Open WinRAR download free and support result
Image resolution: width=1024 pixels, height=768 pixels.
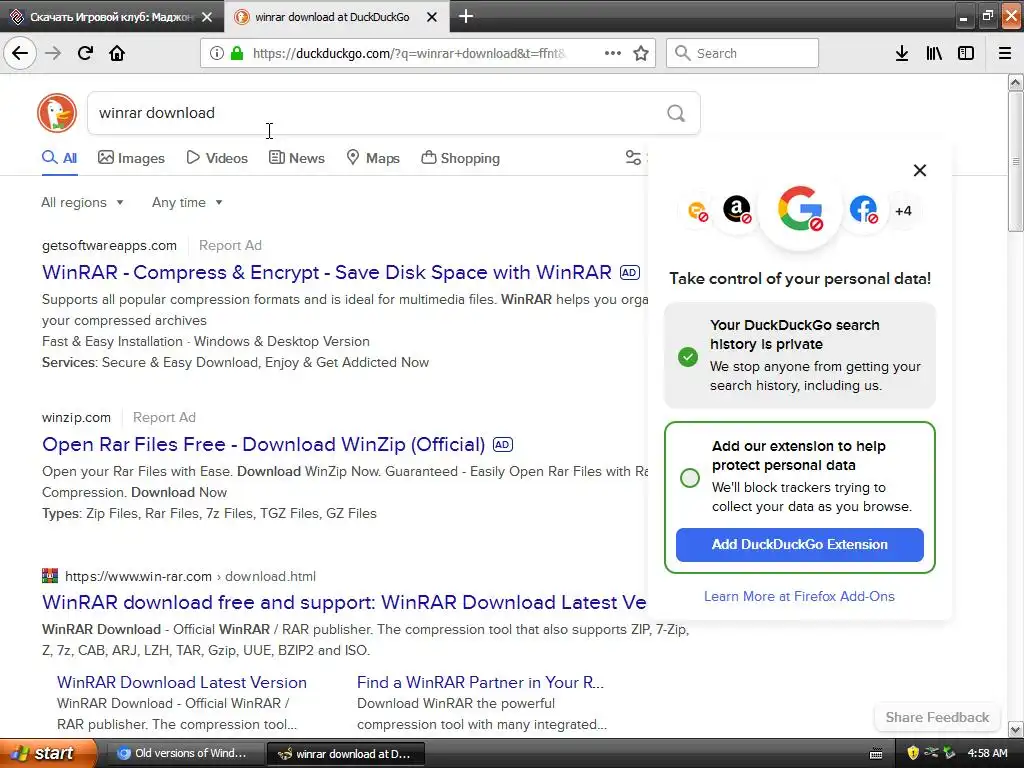(344, 602)
